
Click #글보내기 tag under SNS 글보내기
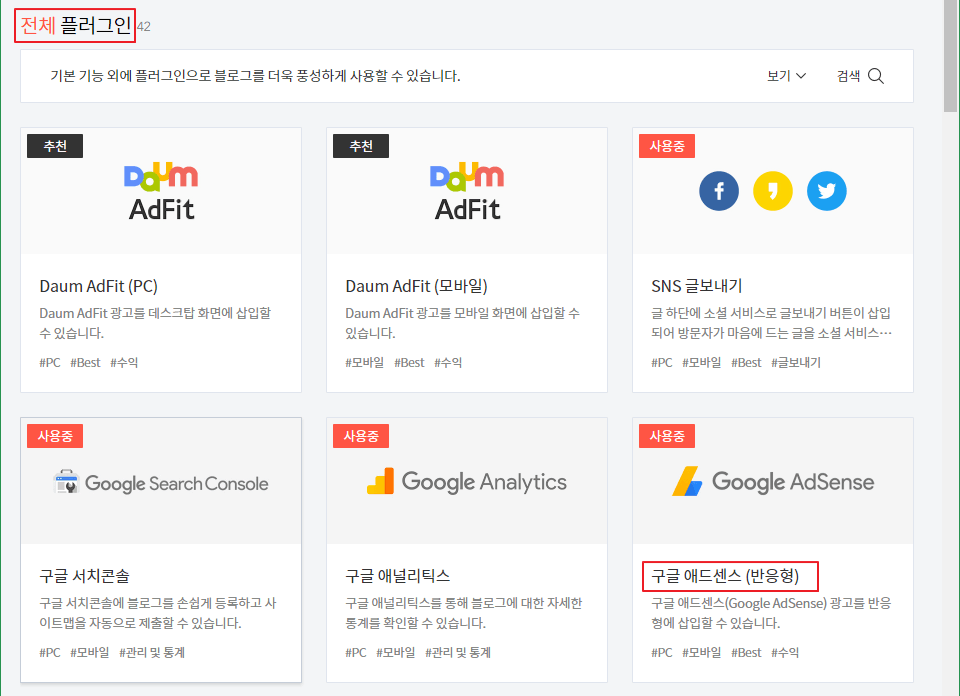point(796,362)
